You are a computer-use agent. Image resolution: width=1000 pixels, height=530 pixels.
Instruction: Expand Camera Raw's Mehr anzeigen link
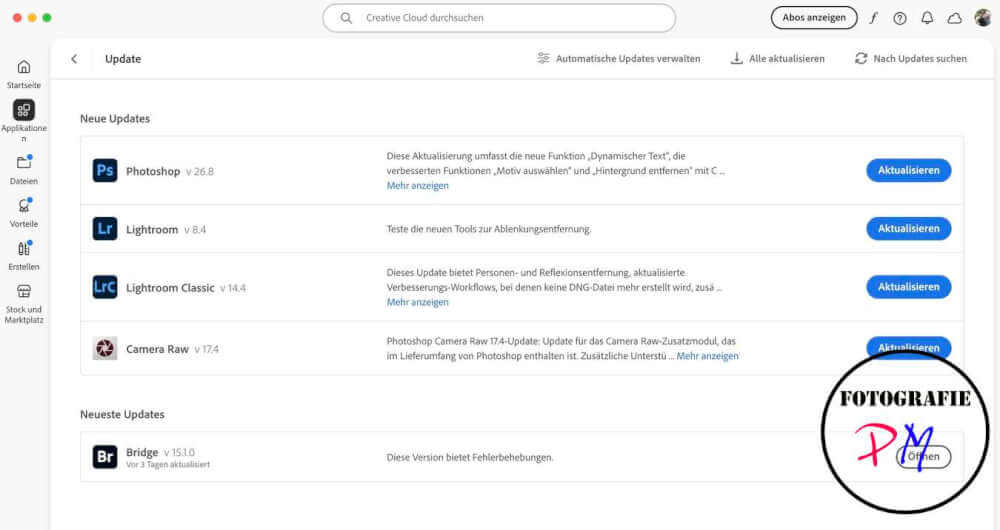[x=707, y=356]
